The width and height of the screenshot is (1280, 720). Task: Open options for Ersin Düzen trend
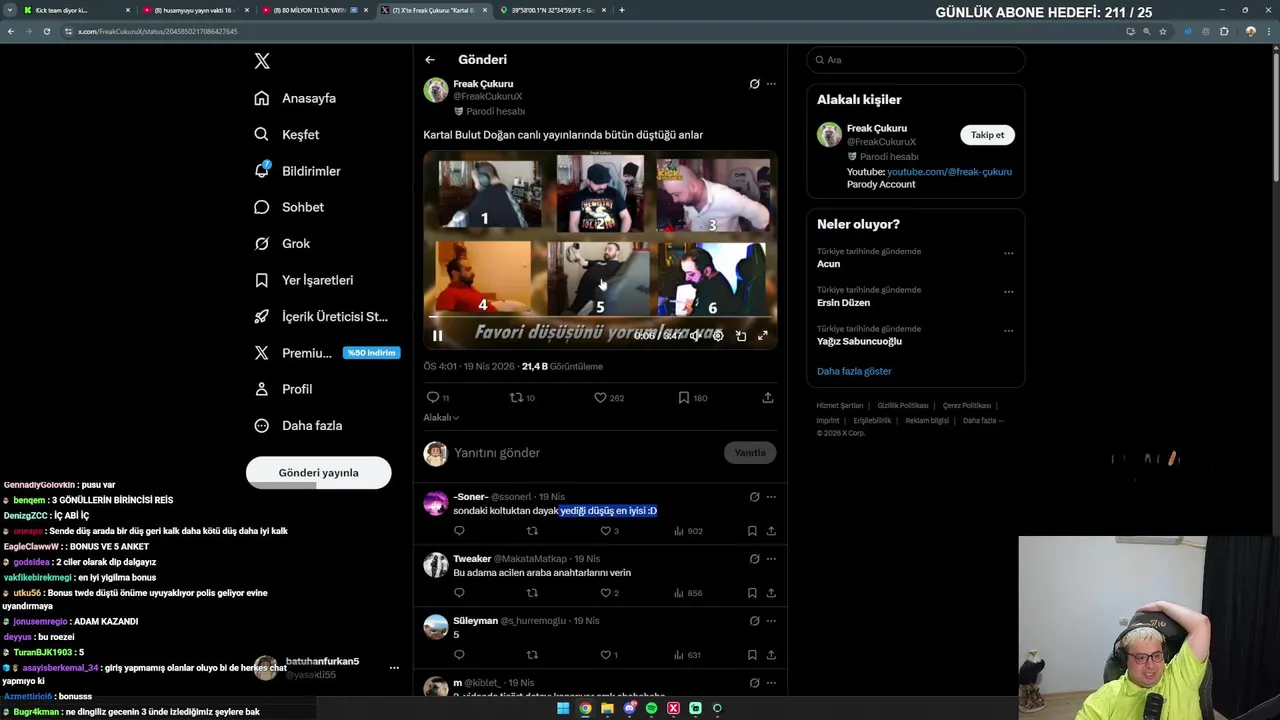1008,292
